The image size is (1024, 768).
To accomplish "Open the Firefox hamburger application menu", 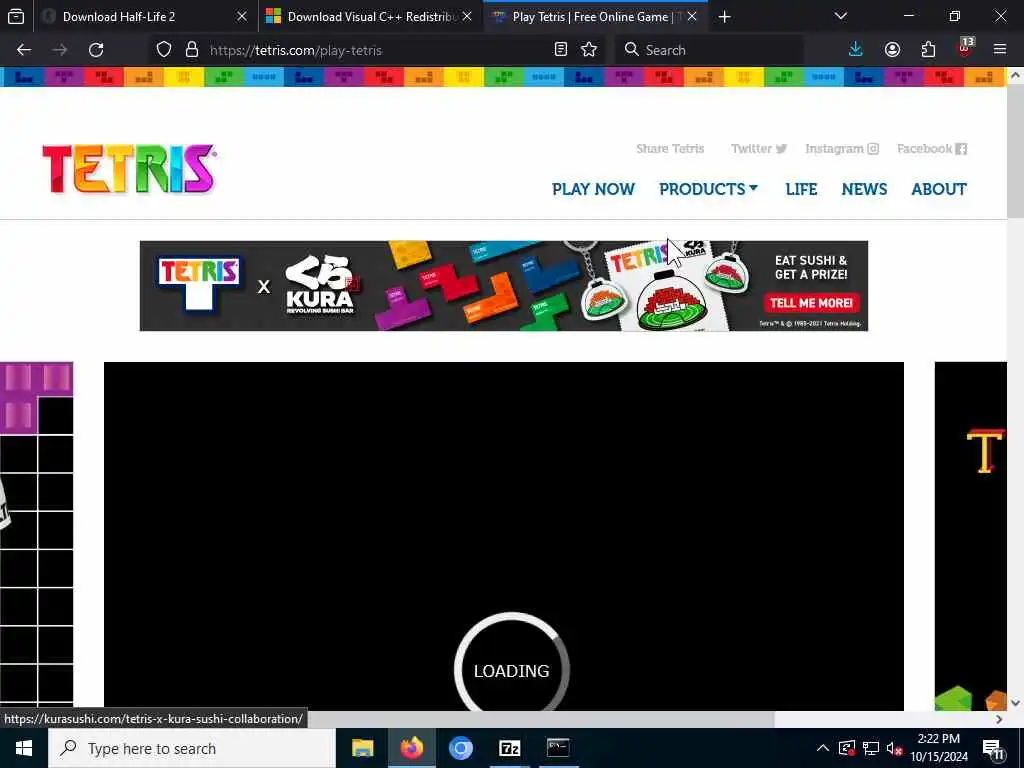I will tap(999, 50).
